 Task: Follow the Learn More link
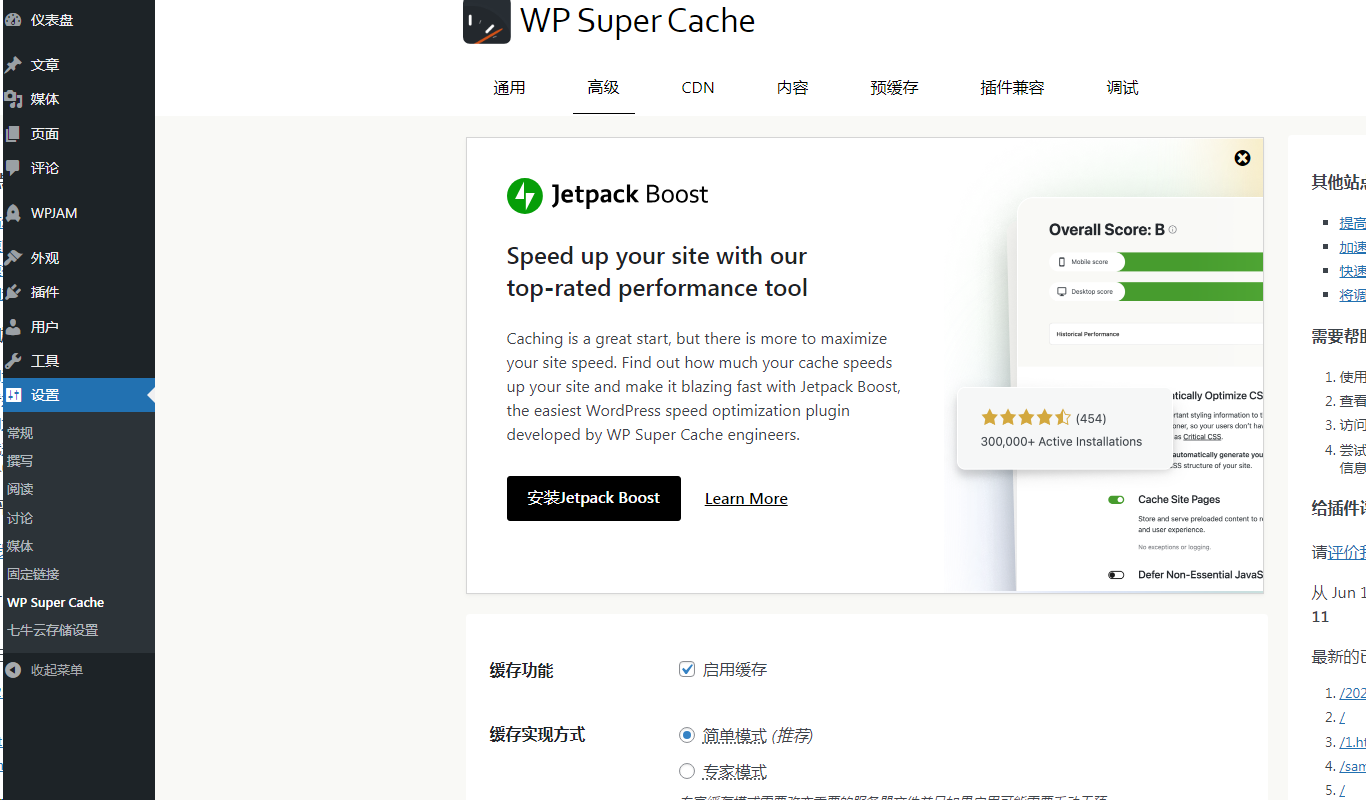click(x=746, y=499)
